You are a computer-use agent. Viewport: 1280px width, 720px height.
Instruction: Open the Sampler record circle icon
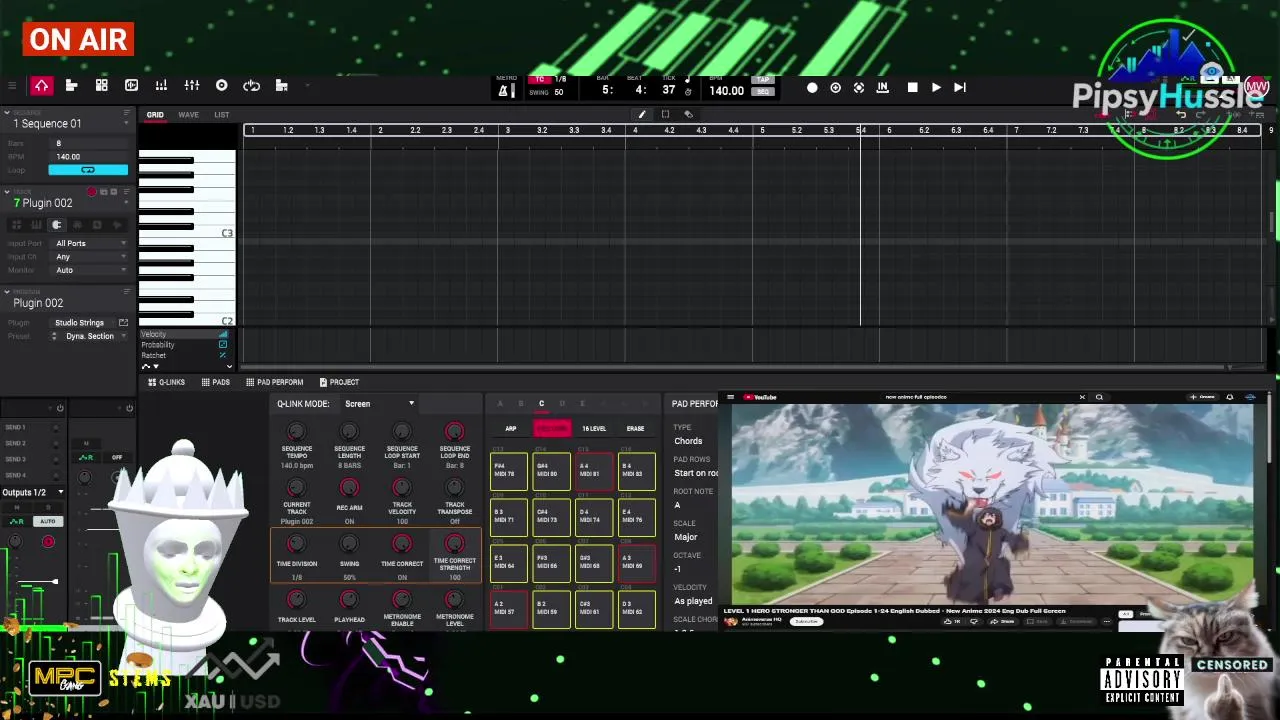[x=222, y=86]
